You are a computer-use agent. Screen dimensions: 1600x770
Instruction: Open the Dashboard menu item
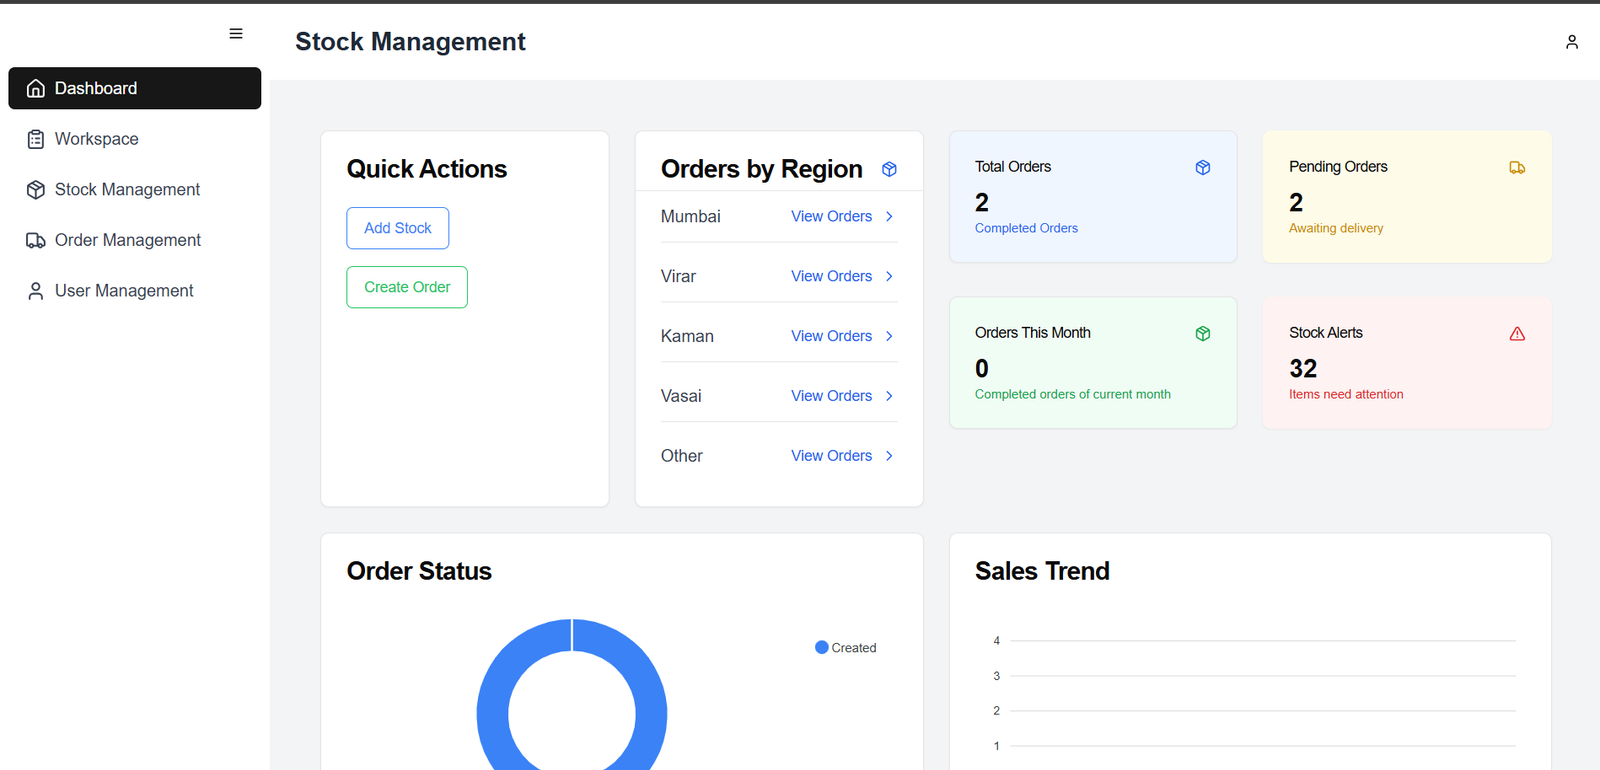[135, 88]
